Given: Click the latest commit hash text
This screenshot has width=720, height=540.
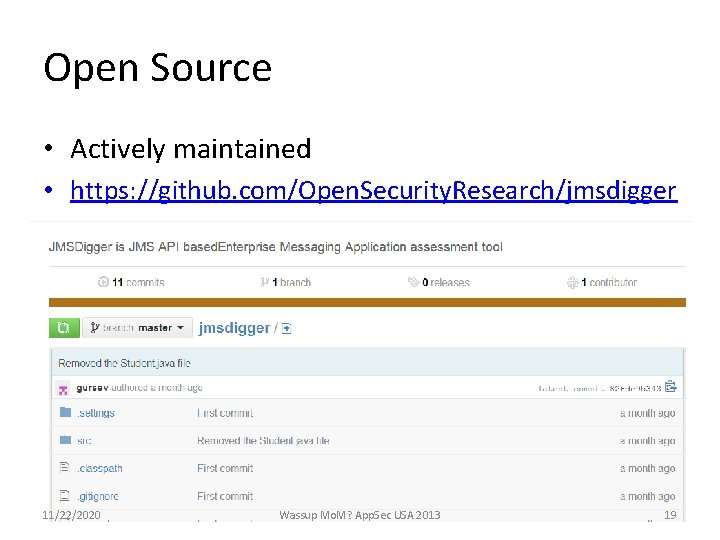Looking at the screenshot, I should tap(636, 388).
